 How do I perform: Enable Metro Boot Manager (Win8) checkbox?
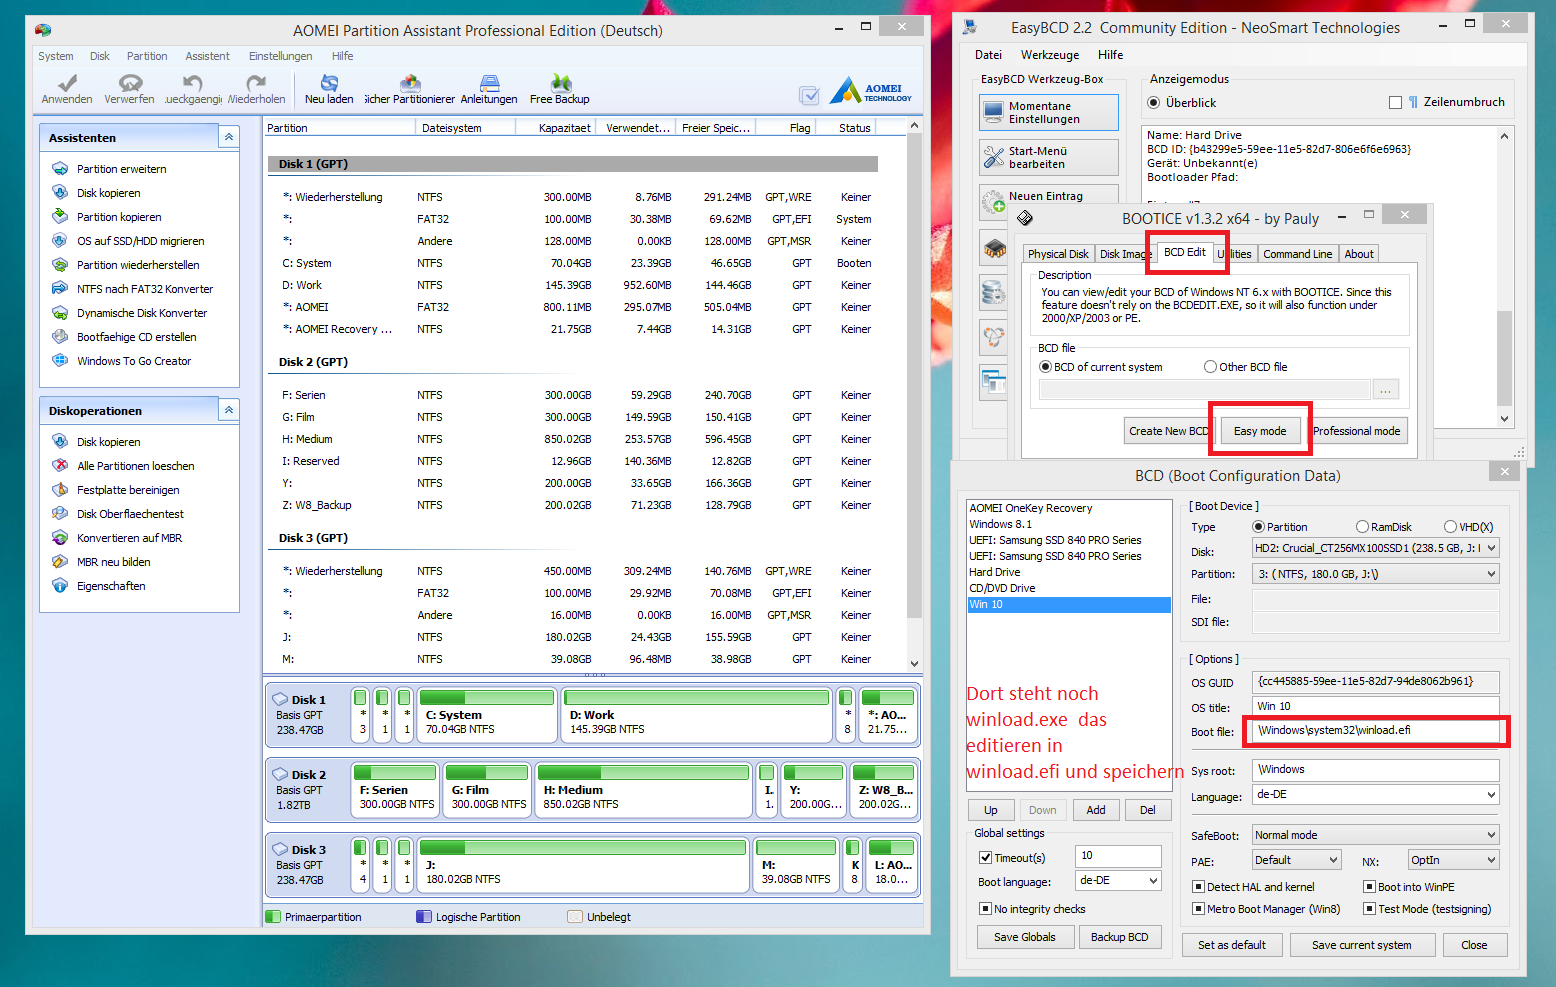1198,909
